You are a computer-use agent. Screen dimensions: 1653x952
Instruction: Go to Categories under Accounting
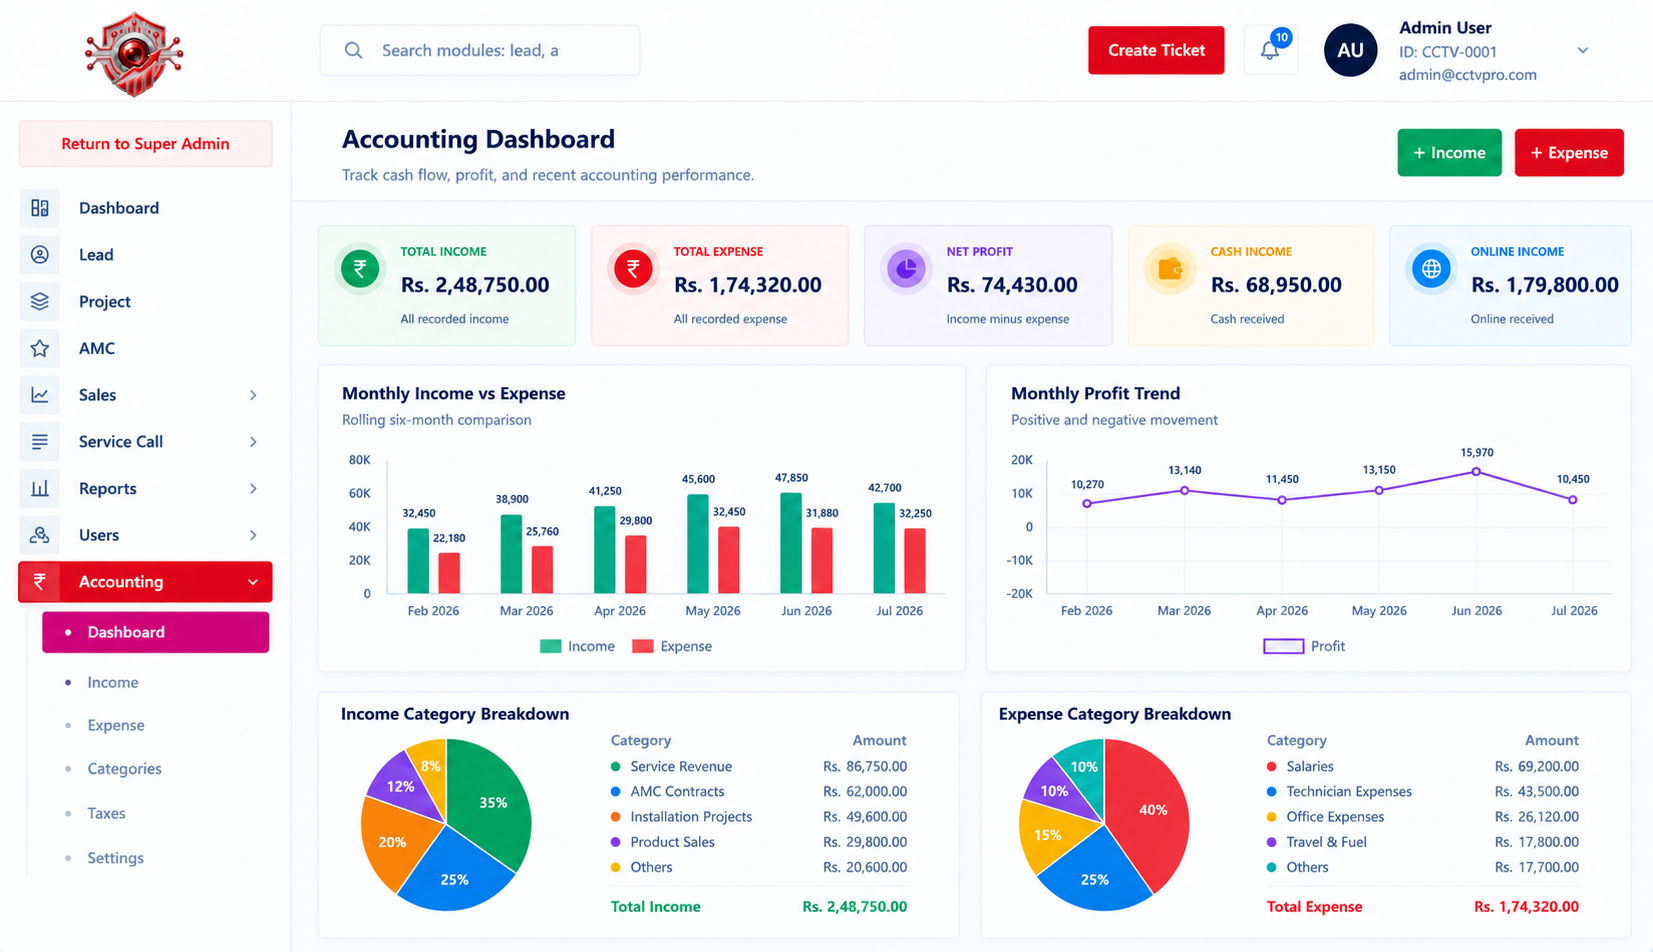tap(124, 768)
